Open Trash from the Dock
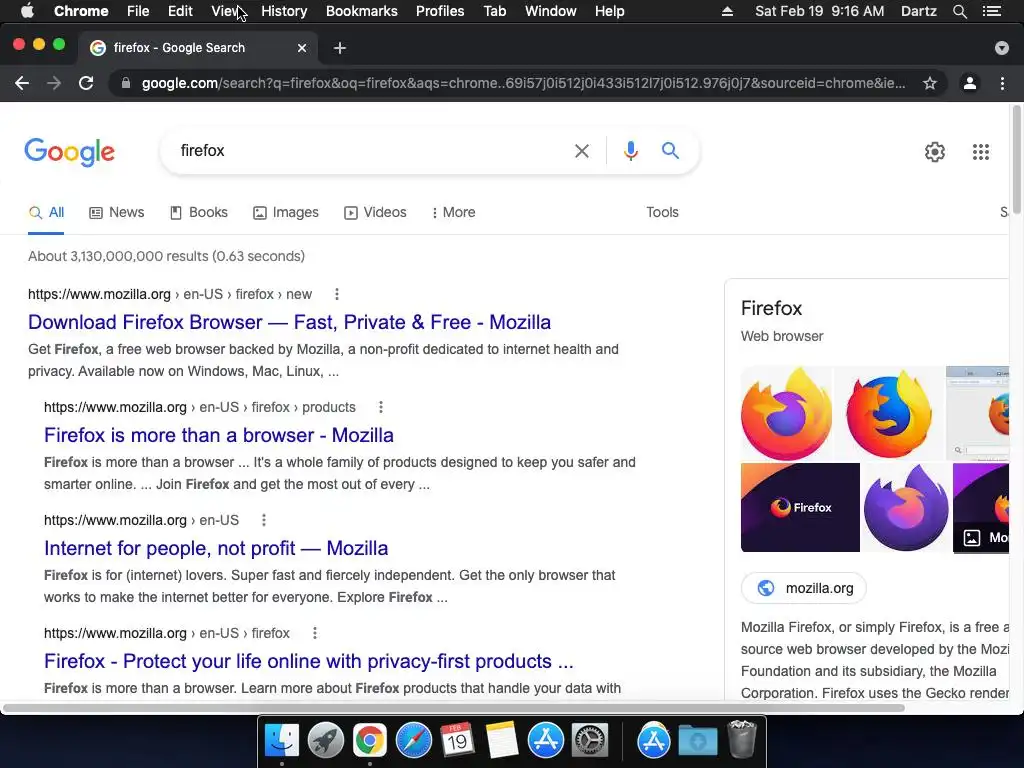This screenshot has width=1024, height=768. 741,739
